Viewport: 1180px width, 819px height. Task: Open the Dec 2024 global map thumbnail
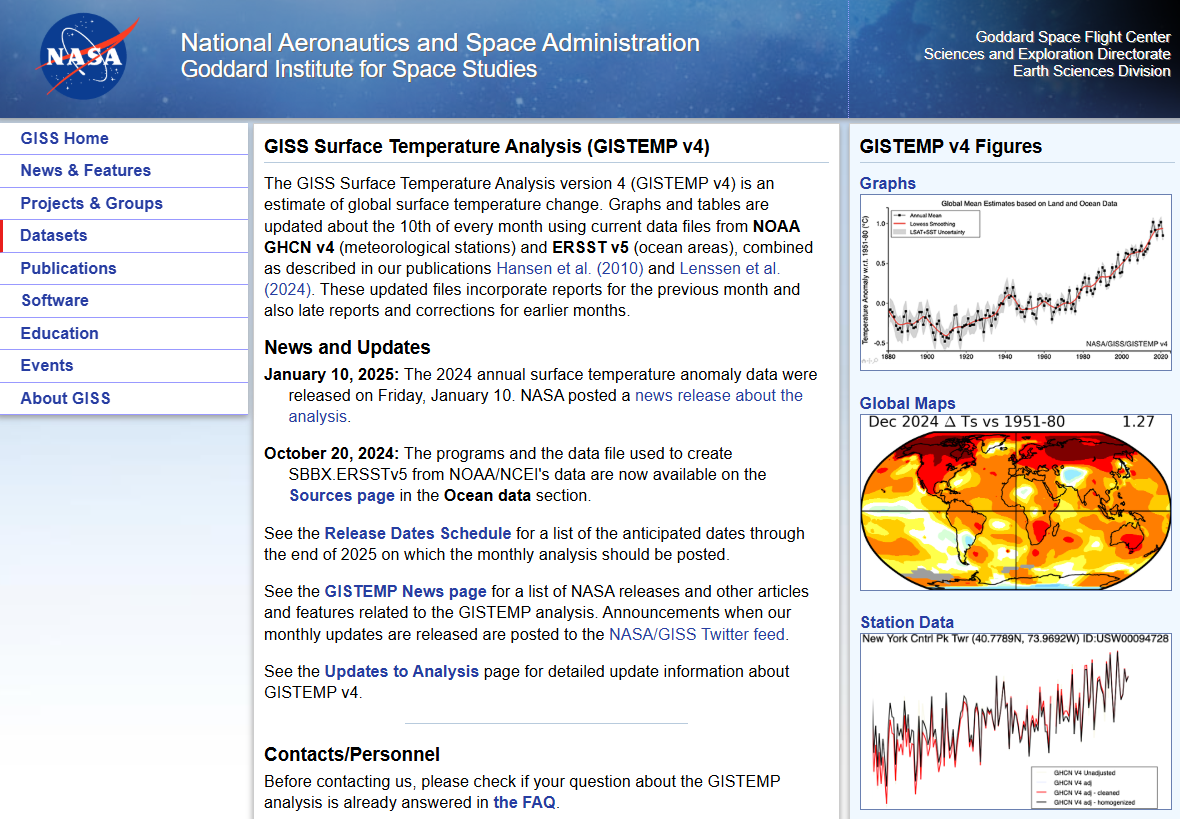click(1016, 502)
